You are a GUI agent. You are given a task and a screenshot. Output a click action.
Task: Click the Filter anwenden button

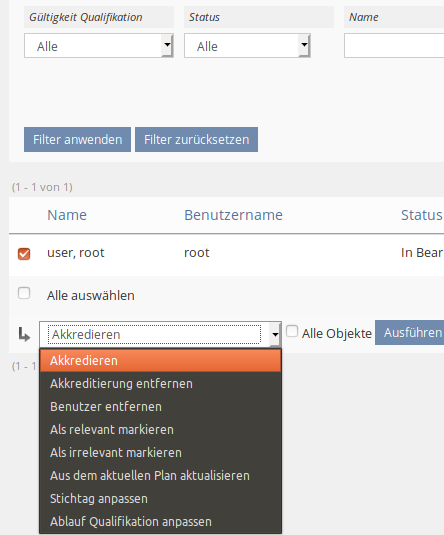click(77, 140)
